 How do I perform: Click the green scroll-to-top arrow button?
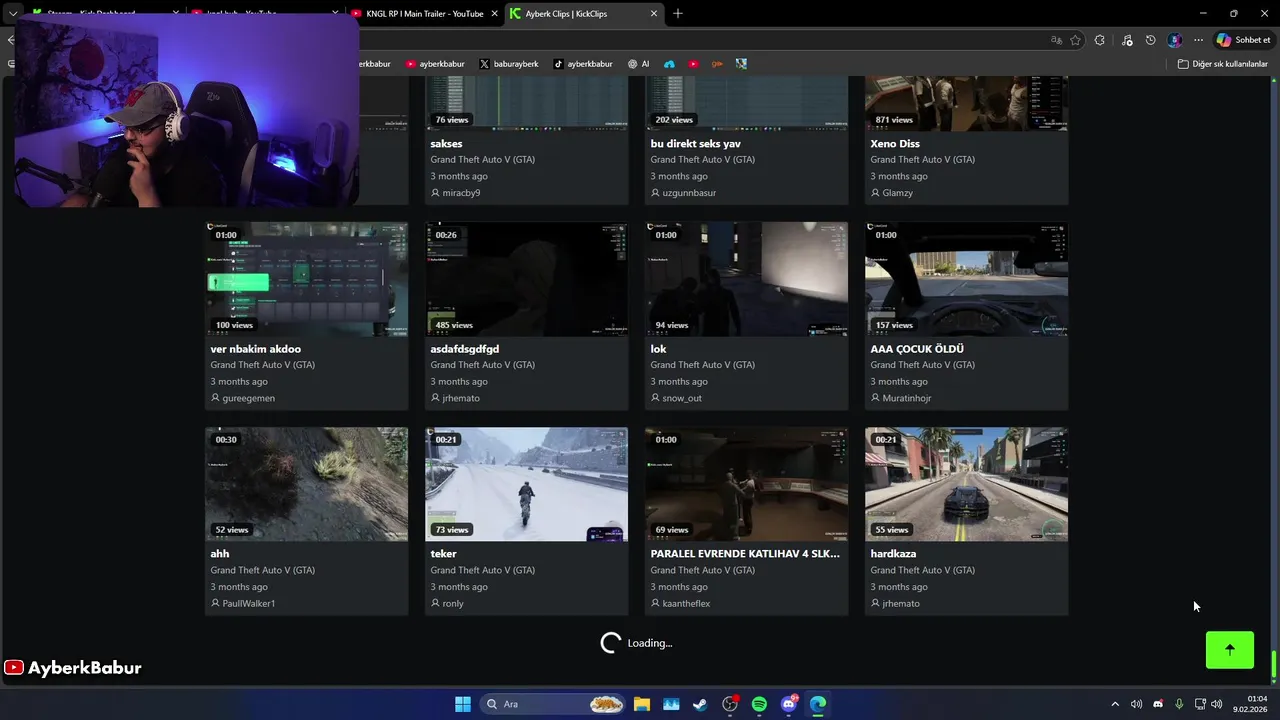point(1229,649)
